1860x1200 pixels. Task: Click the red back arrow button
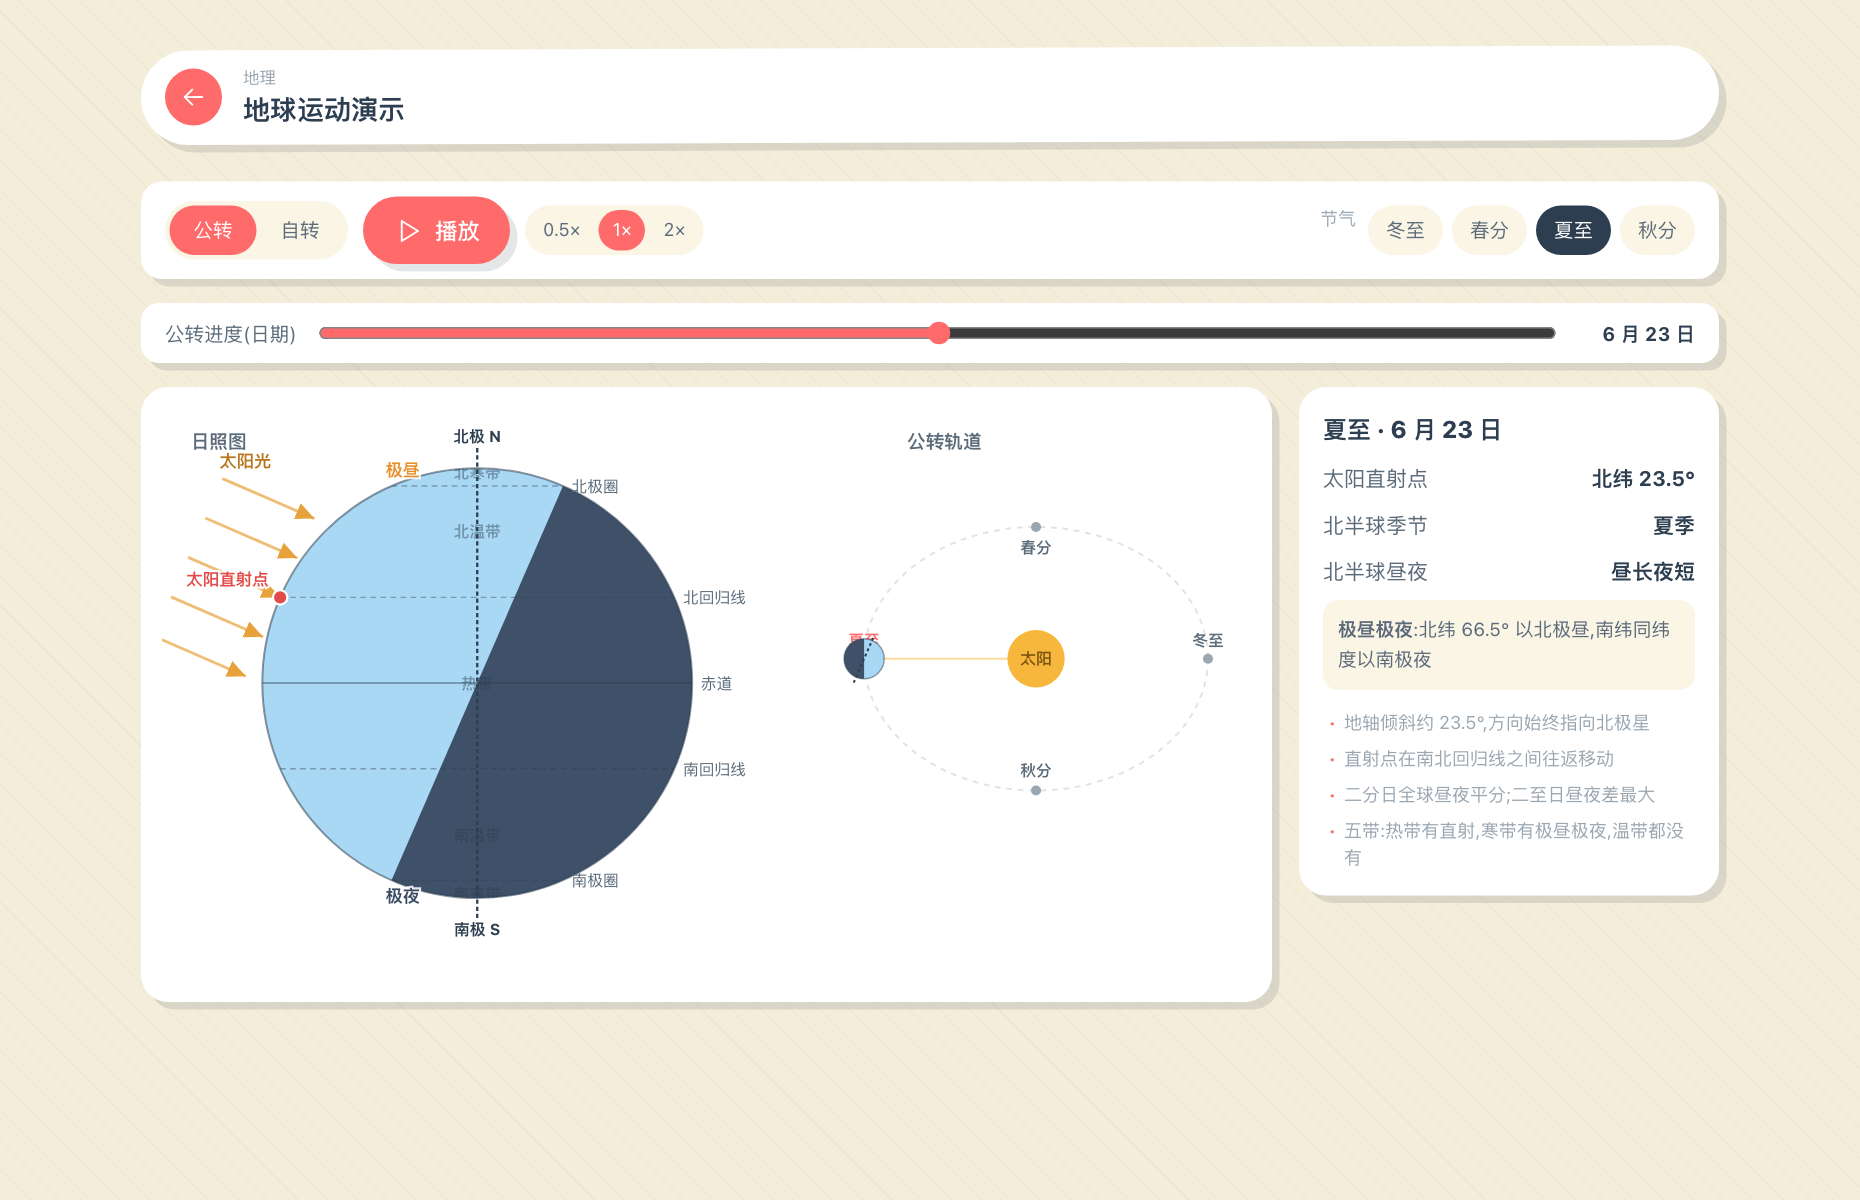pos(193,97)
